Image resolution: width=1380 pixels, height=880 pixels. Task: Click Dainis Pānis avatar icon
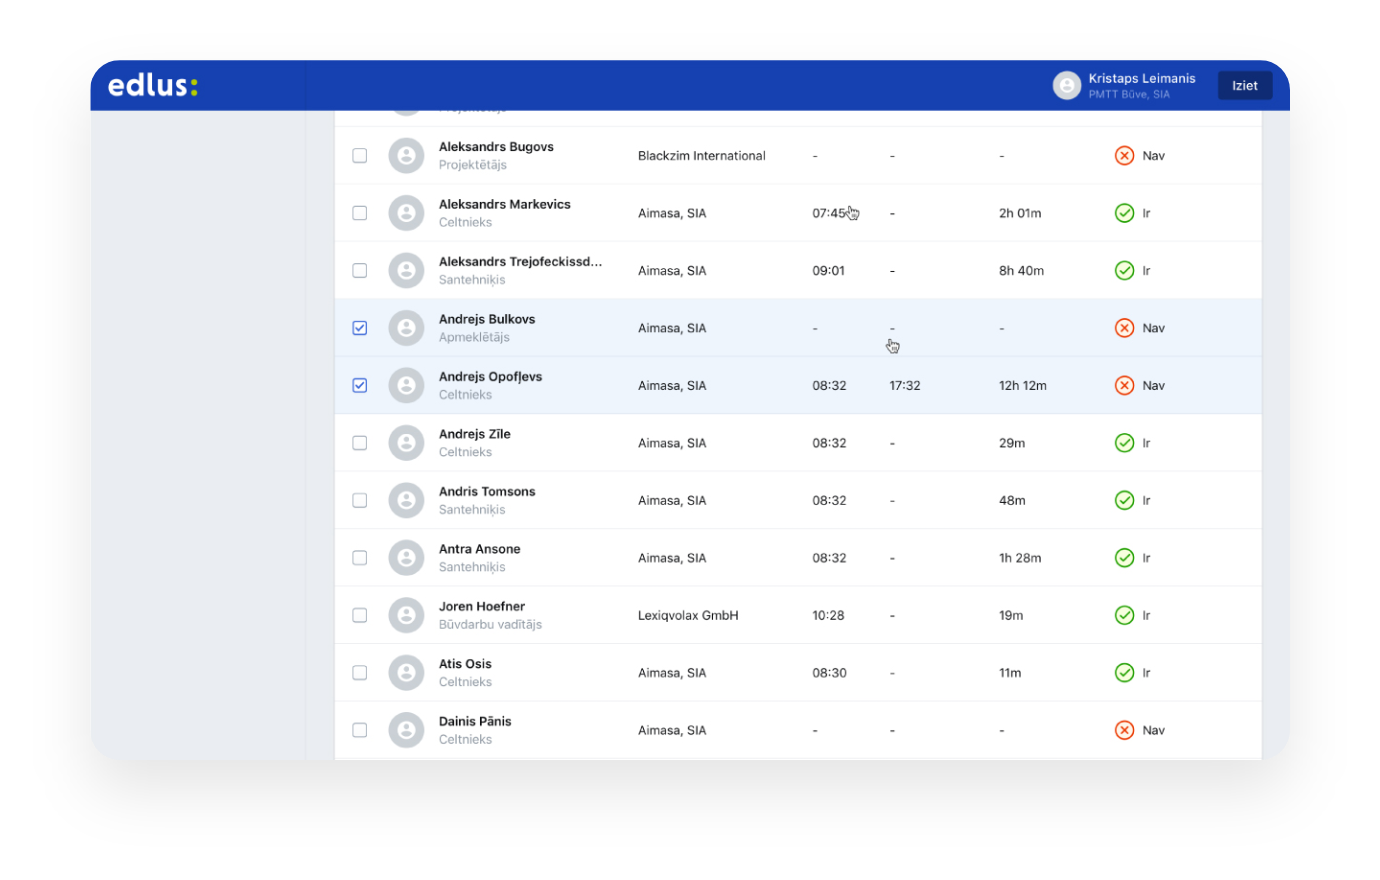point(406,731)
